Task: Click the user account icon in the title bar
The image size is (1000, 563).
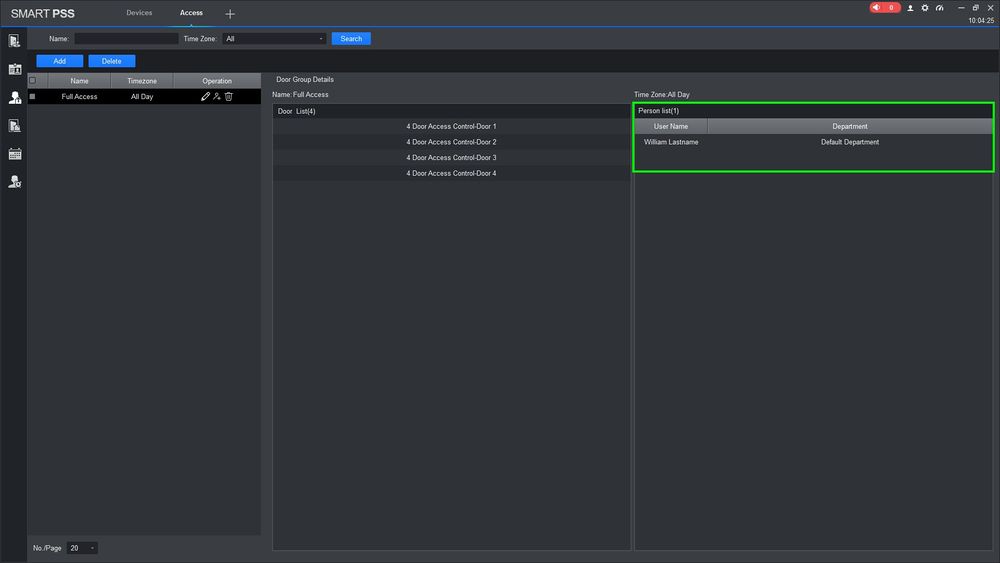Action: pos(910,7)
